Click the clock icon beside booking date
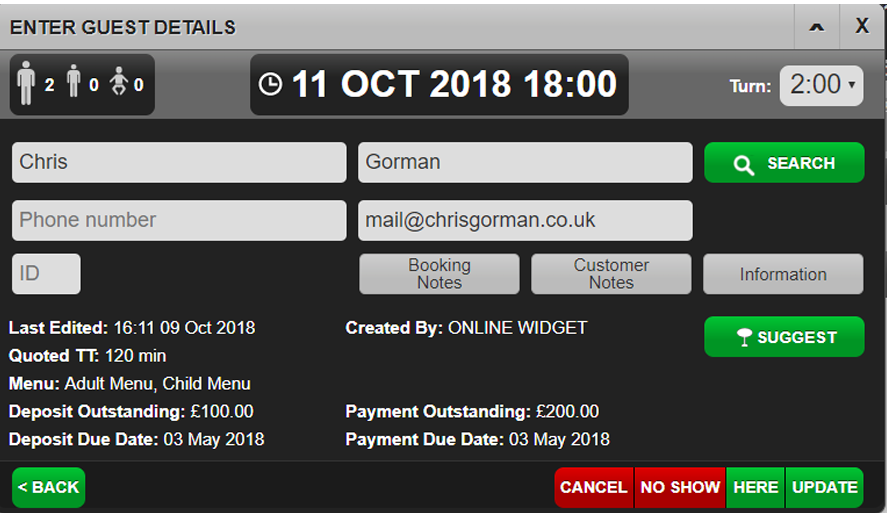 coord(270,84)
